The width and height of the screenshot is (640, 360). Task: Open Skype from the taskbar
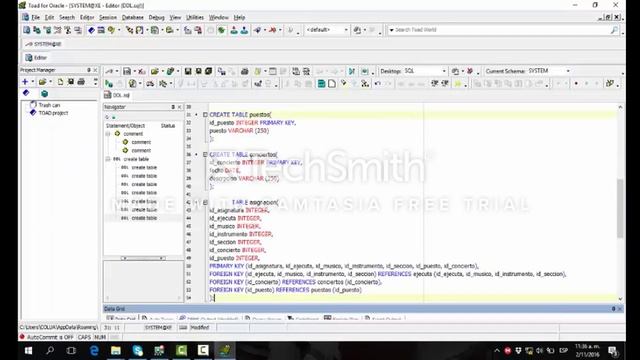138,351
